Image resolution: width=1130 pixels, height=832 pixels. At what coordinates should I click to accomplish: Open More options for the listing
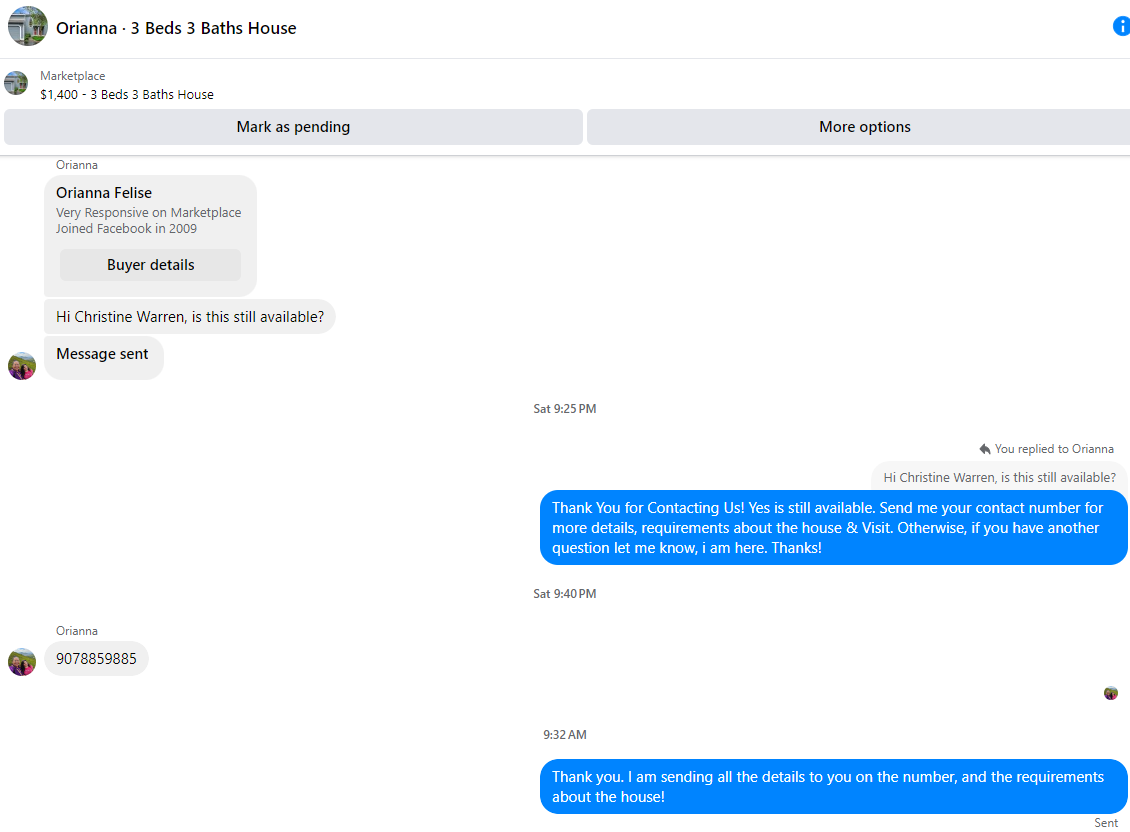click(x=858, y=127)
